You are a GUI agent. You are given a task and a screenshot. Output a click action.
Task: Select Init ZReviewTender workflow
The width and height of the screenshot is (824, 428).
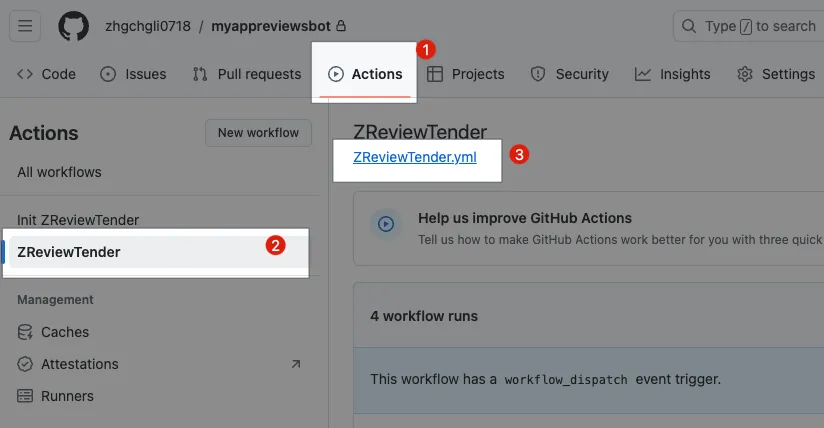coord(78,220)
